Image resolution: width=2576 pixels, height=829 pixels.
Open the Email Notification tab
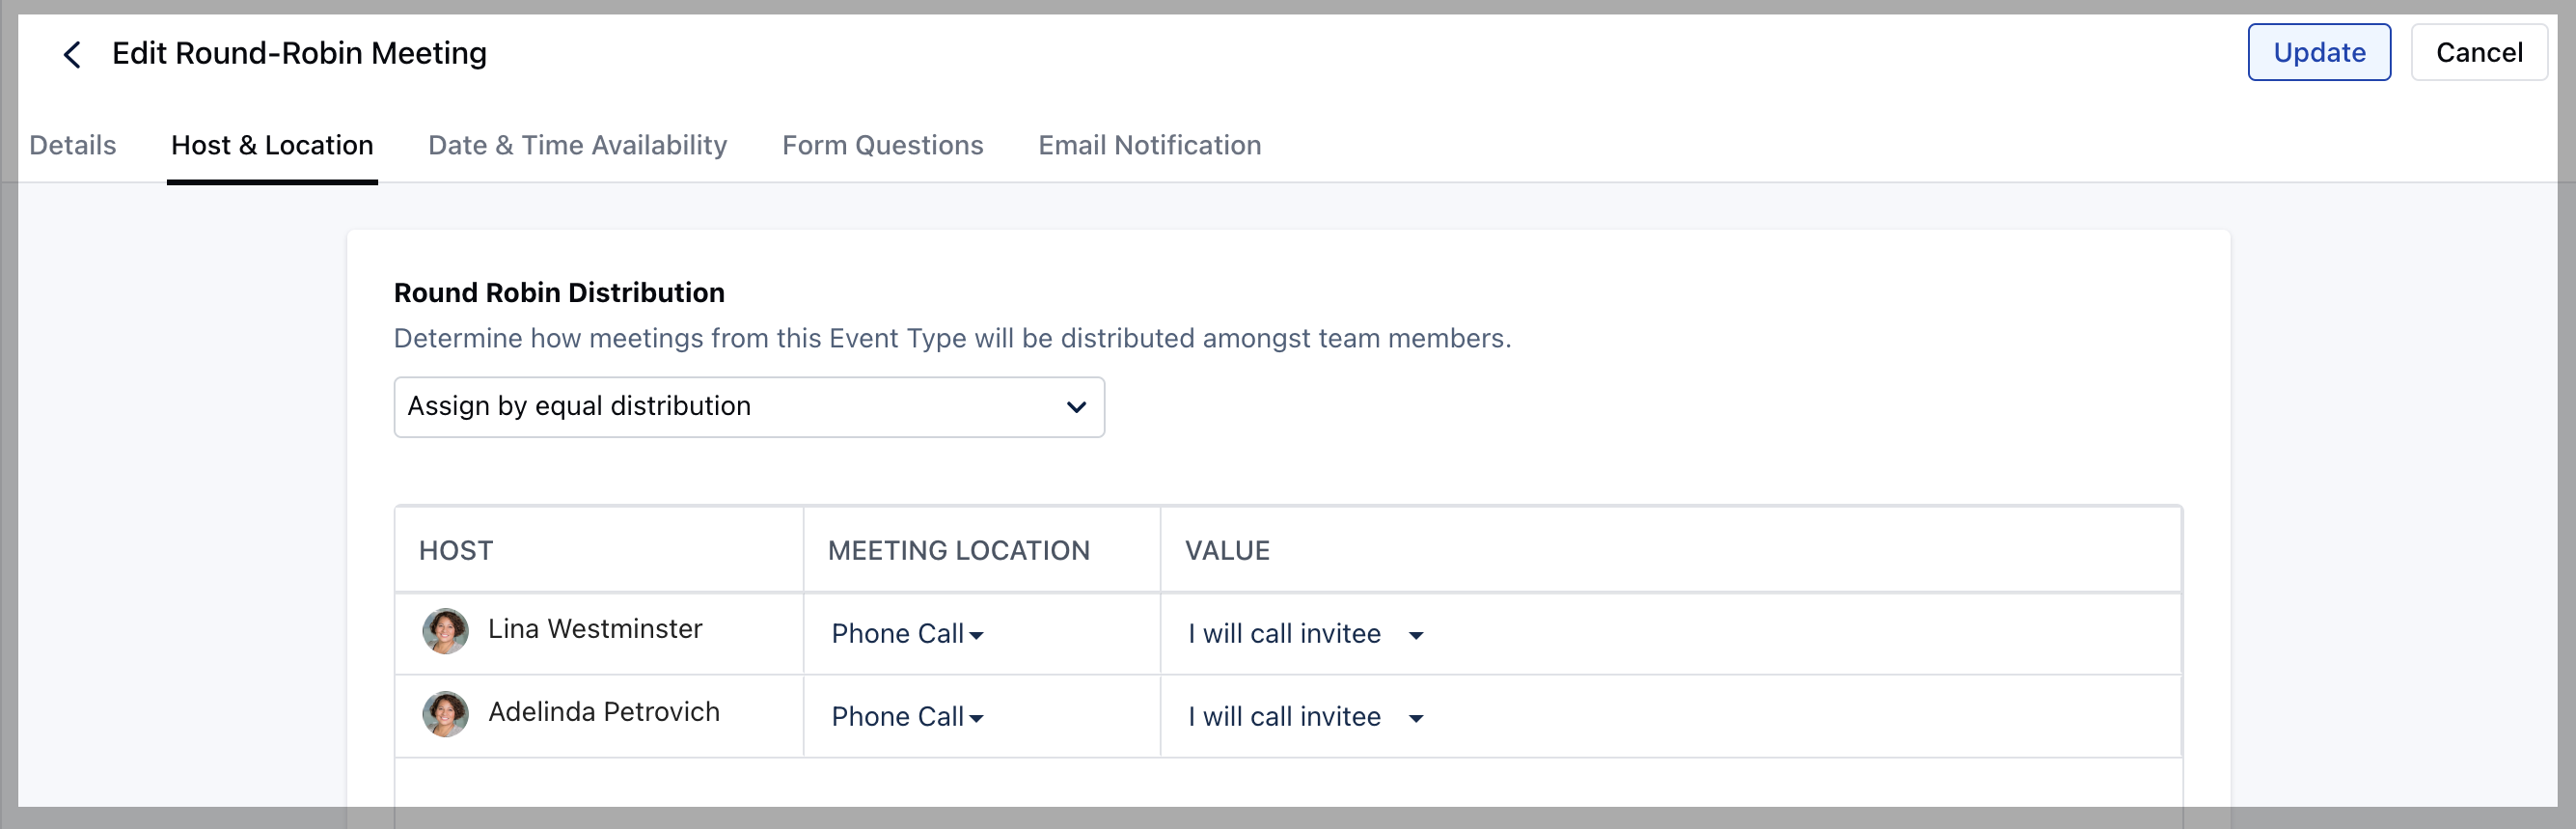pos(1149,145)
